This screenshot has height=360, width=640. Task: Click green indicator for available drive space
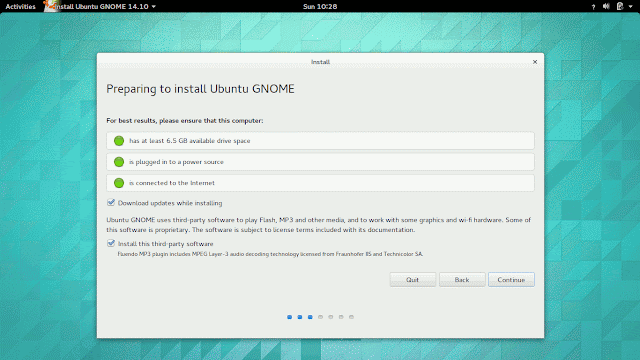click(x=119, y=141)
